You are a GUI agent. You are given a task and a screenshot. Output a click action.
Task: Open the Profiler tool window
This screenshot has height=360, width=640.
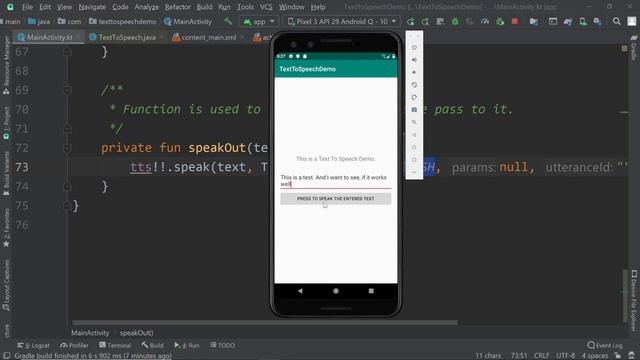[x=74, y=345]
